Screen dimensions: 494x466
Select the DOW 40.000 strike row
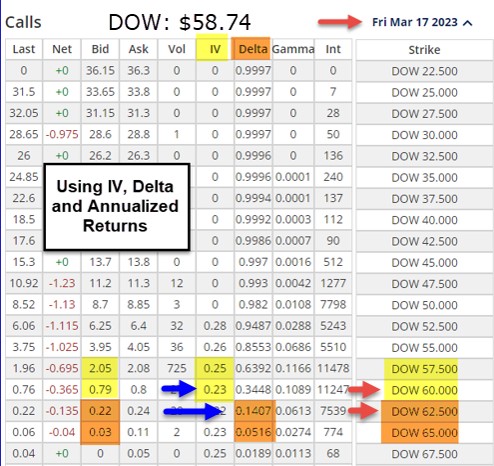pyautogui.click(x=424, y=220)
